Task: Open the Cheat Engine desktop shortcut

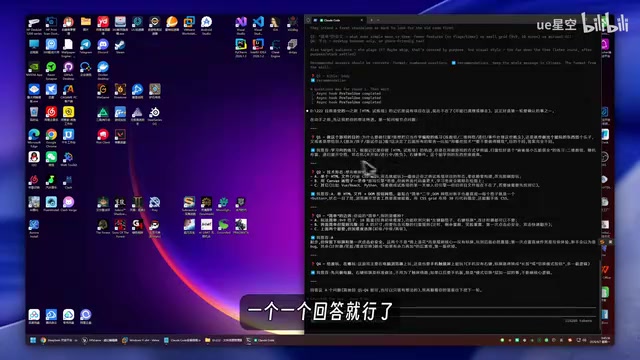Action: (276, 47)
